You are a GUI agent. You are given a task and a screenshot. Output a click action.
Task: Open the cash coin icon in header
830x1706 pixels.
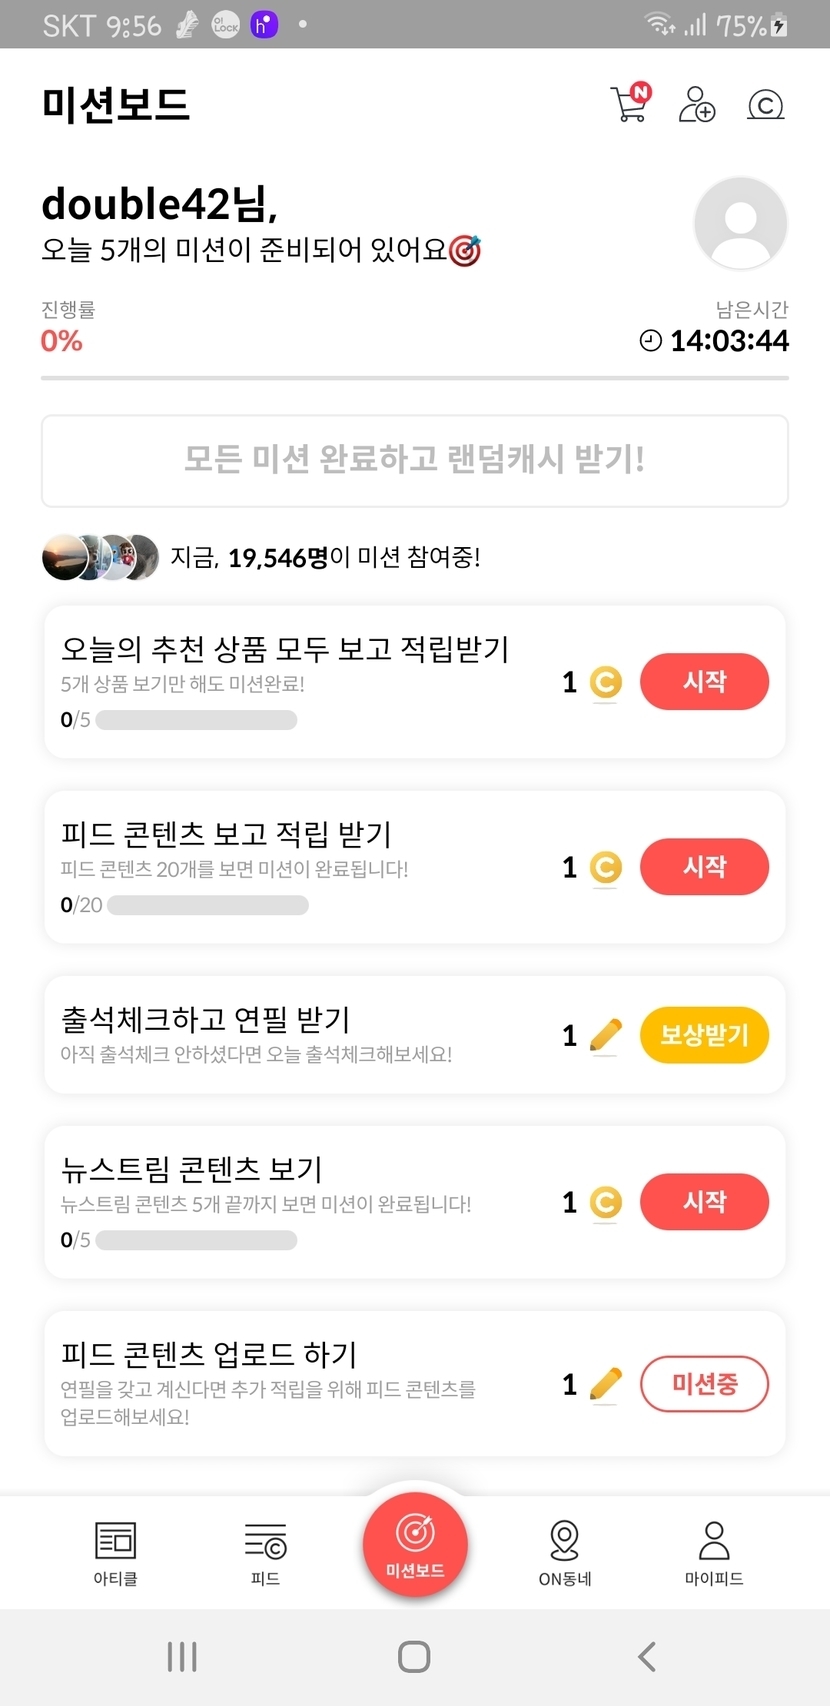coord(765,104)
